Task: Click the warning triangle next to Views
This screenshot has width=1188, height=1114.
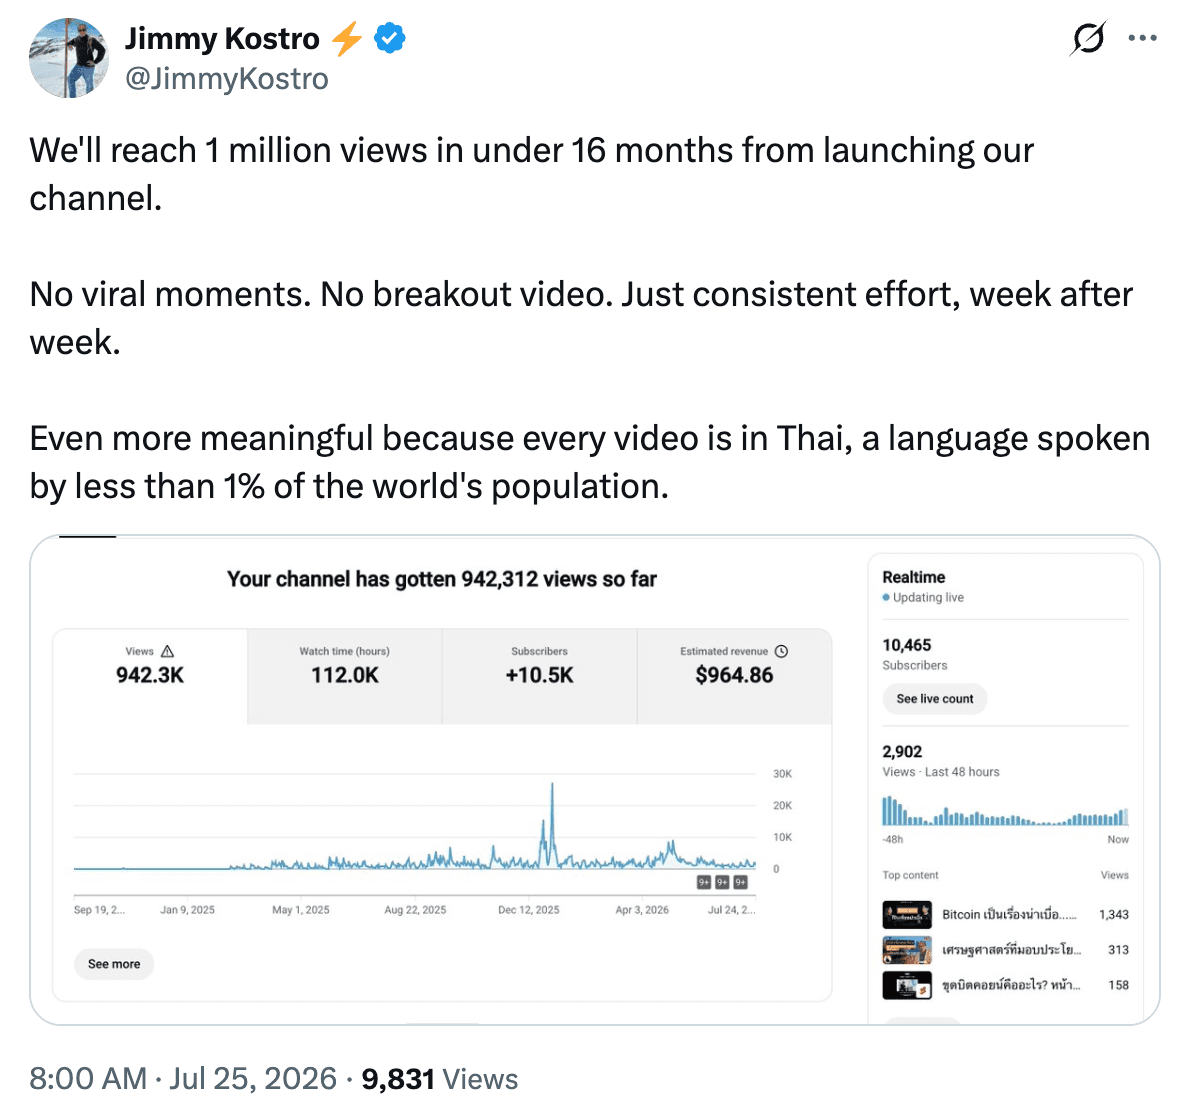Action: (167, 651)
